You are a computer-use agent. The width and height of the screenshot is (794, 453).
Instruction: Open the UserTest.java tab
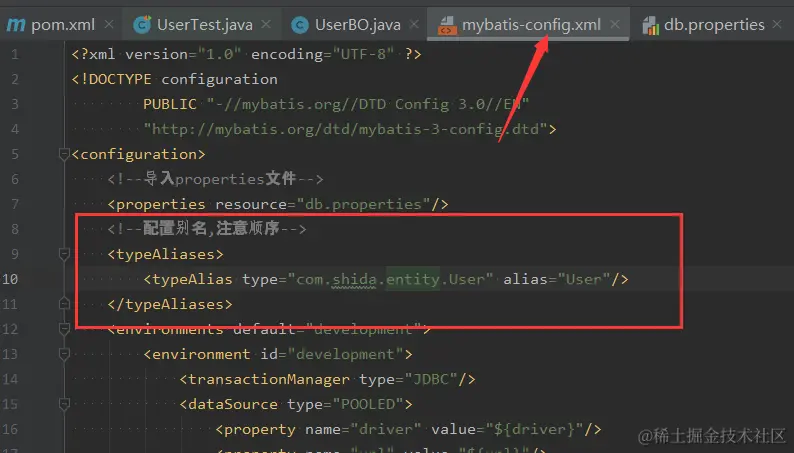click(205, 24)
